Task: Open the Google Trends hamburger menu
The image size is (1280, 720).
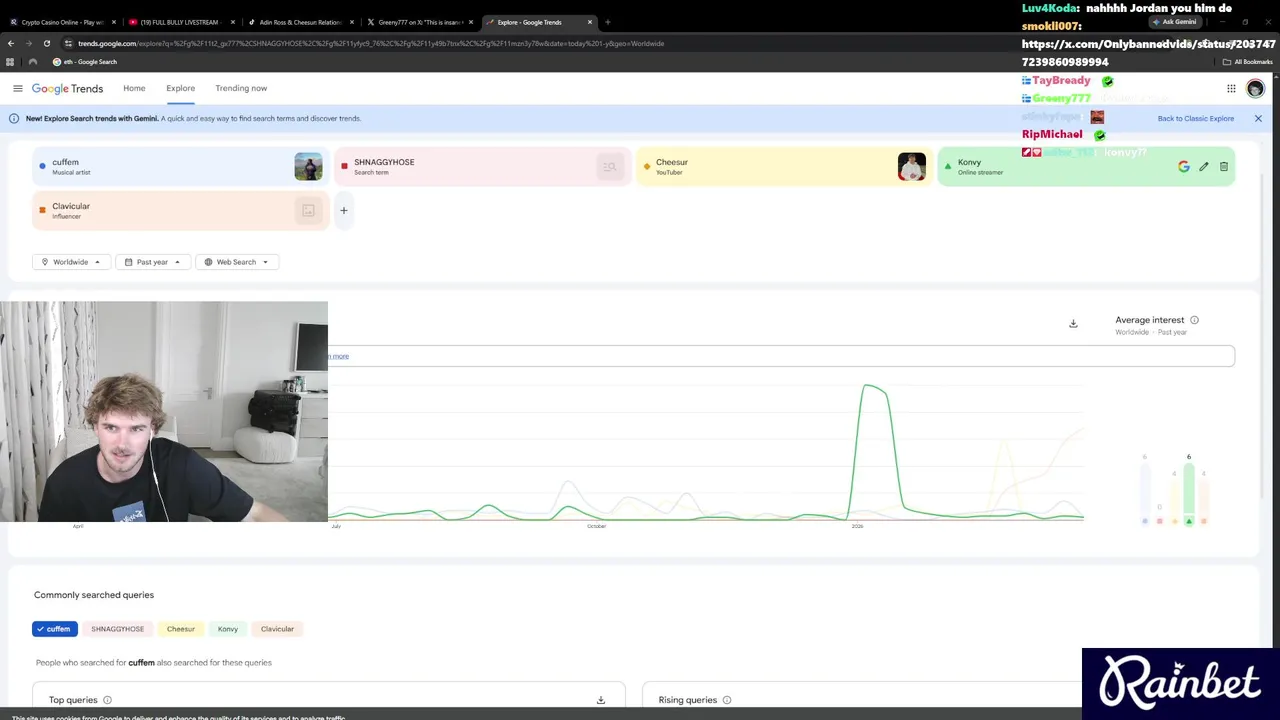Action: pyautogui.click(x=17, y=88)
